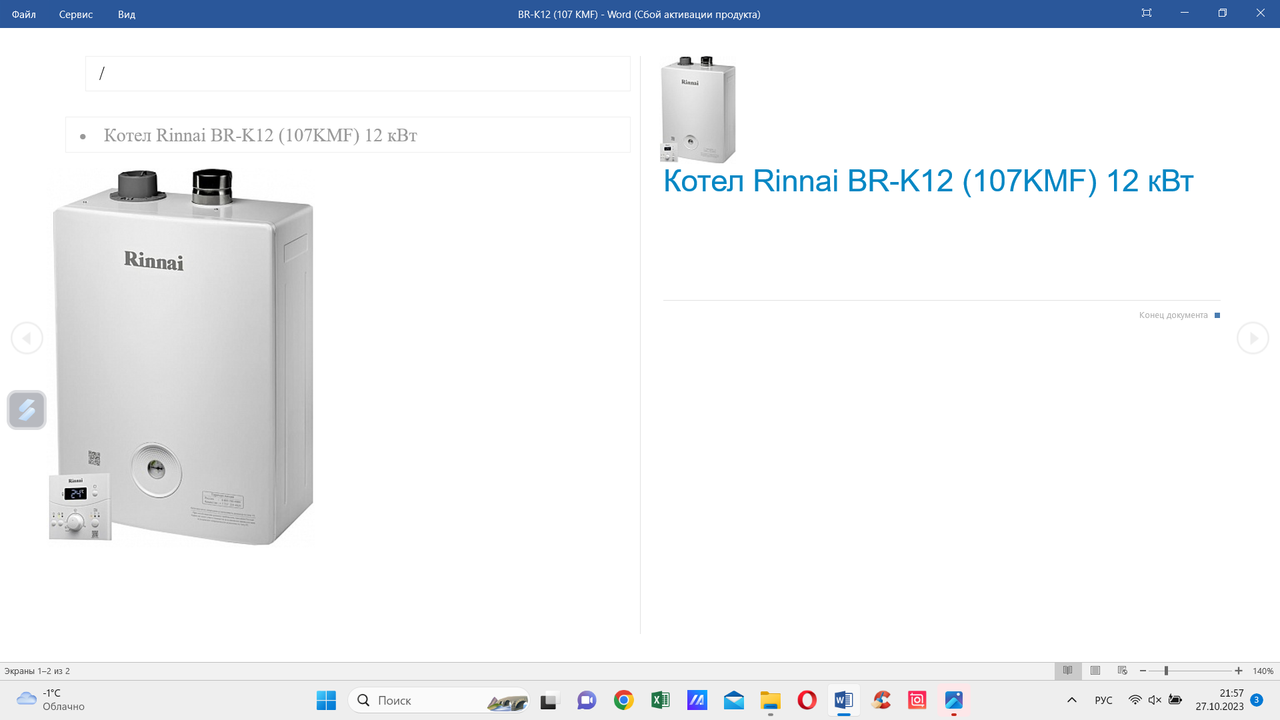Click the zoom slider handle
1280x720 pixels.
pos(1166,671)
